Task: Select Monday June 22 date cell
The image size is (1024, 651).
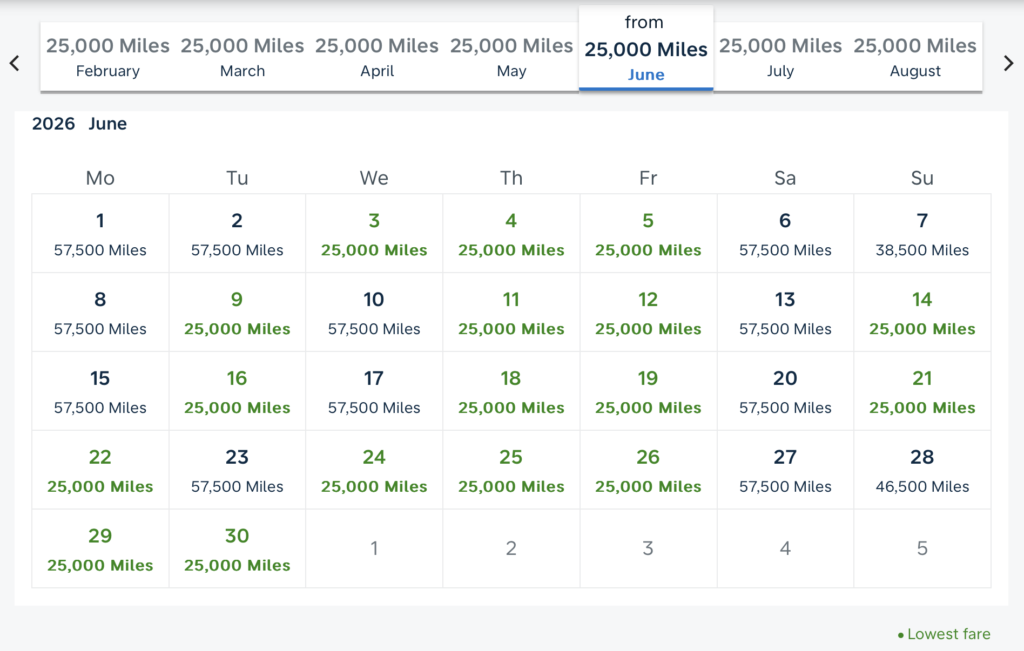Action: click(100, 471)
